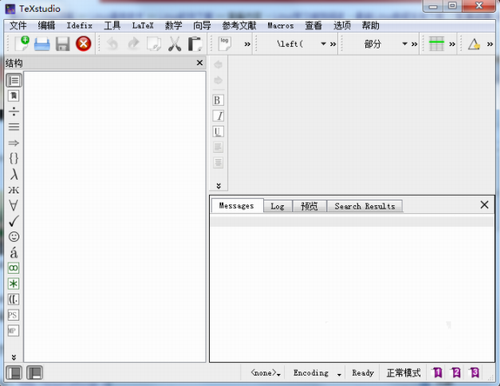Viewport: 500px width, 386px height.
Task: Open the \left( dropdown arrow
Action: click(x=323, y=44)
